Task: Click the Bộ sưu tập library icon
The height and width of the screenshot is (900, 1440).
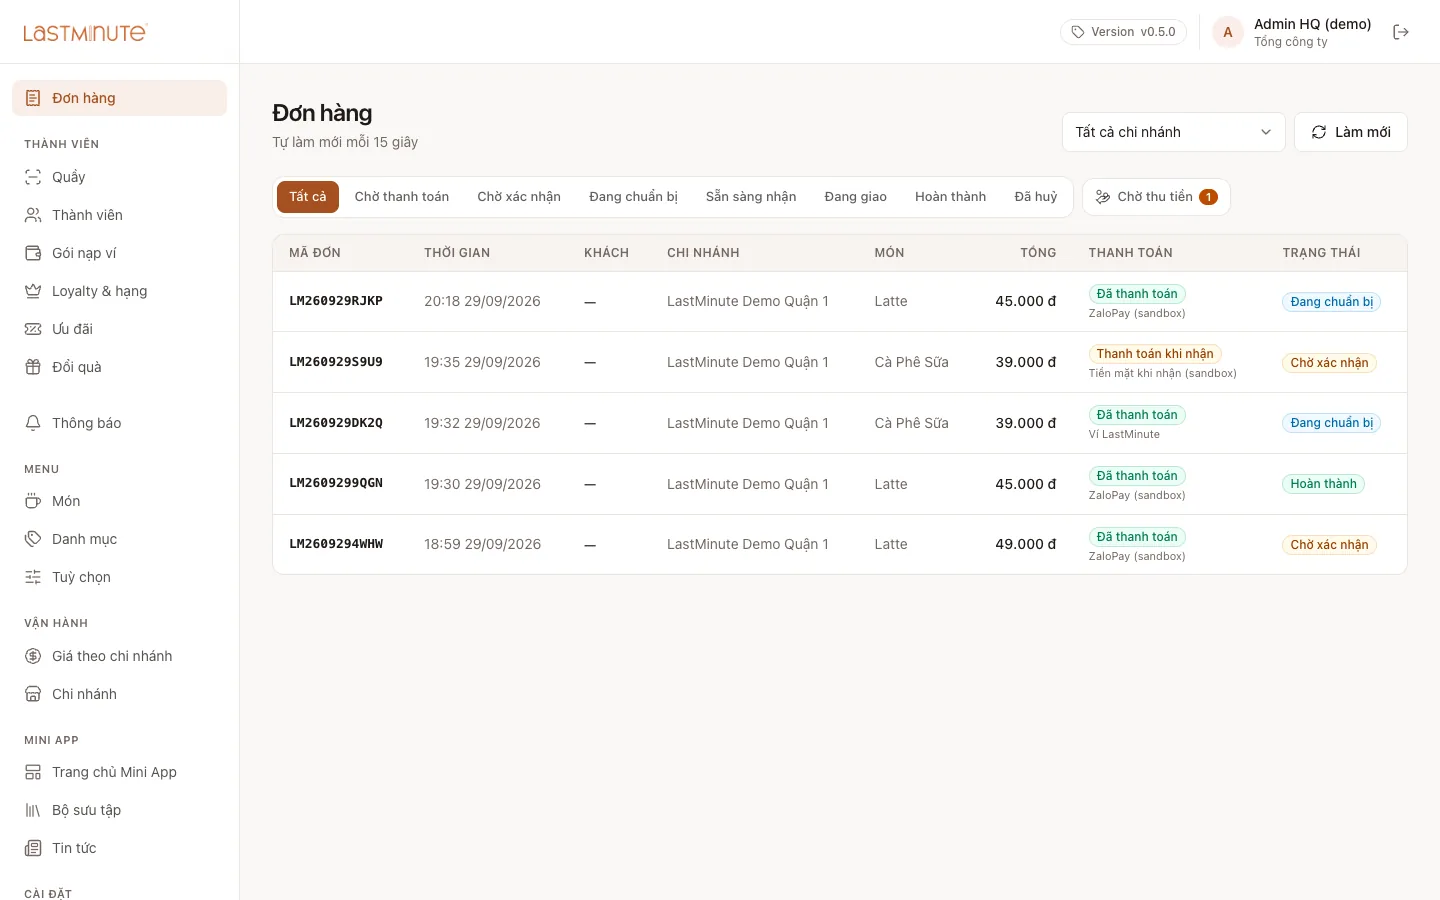Action: click(x=33, y=810)
